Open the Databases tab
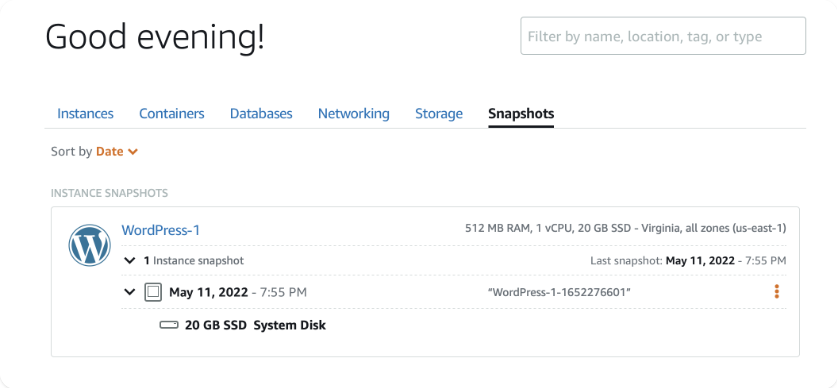837x388 pixels. [x=261, y=114]
